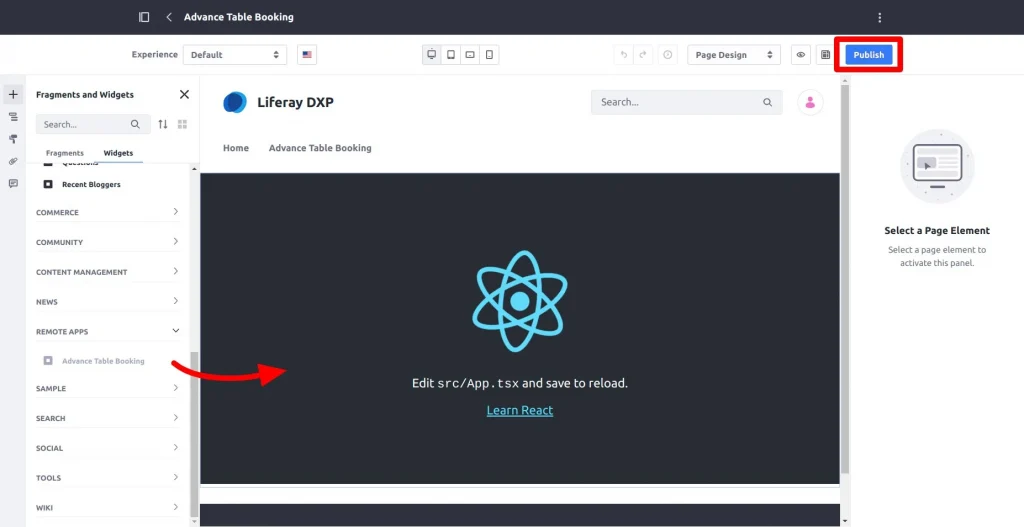Open the Fragments and Widgets plus icon
1024x527 pixels.
13,95
